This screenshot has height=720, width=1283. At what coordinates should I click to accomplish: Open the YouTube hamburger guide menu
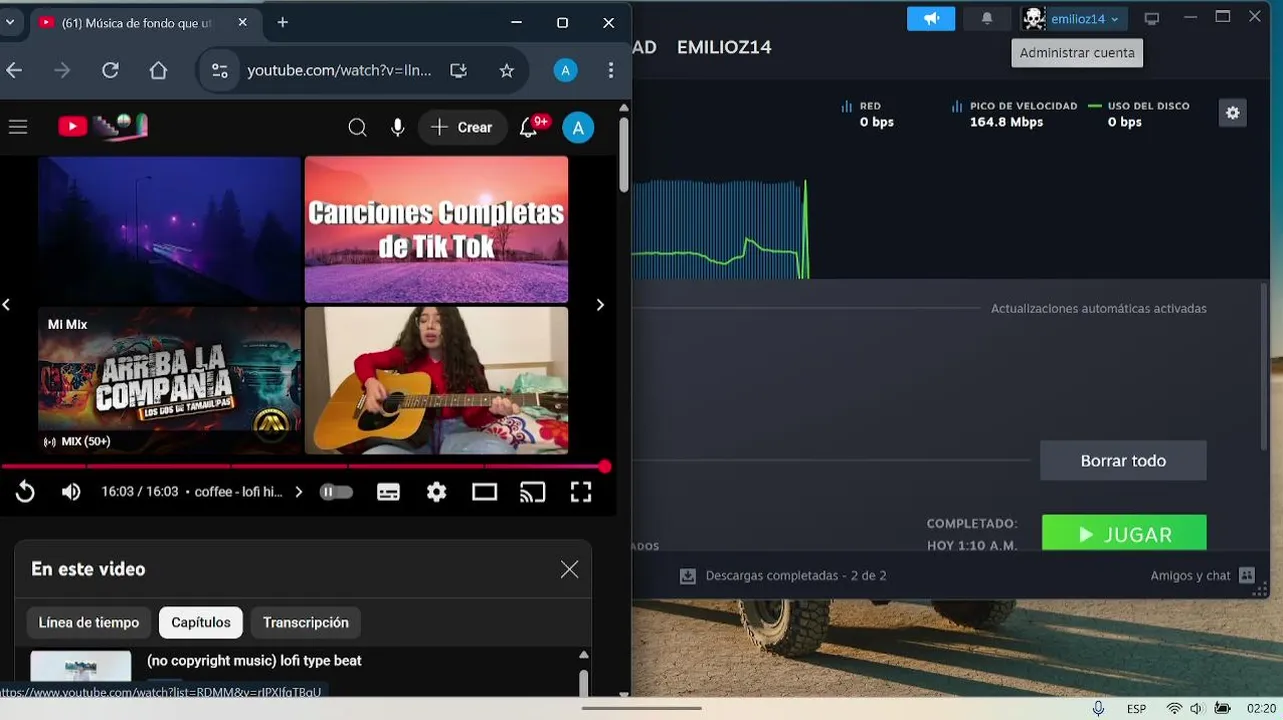pos(17,127)
